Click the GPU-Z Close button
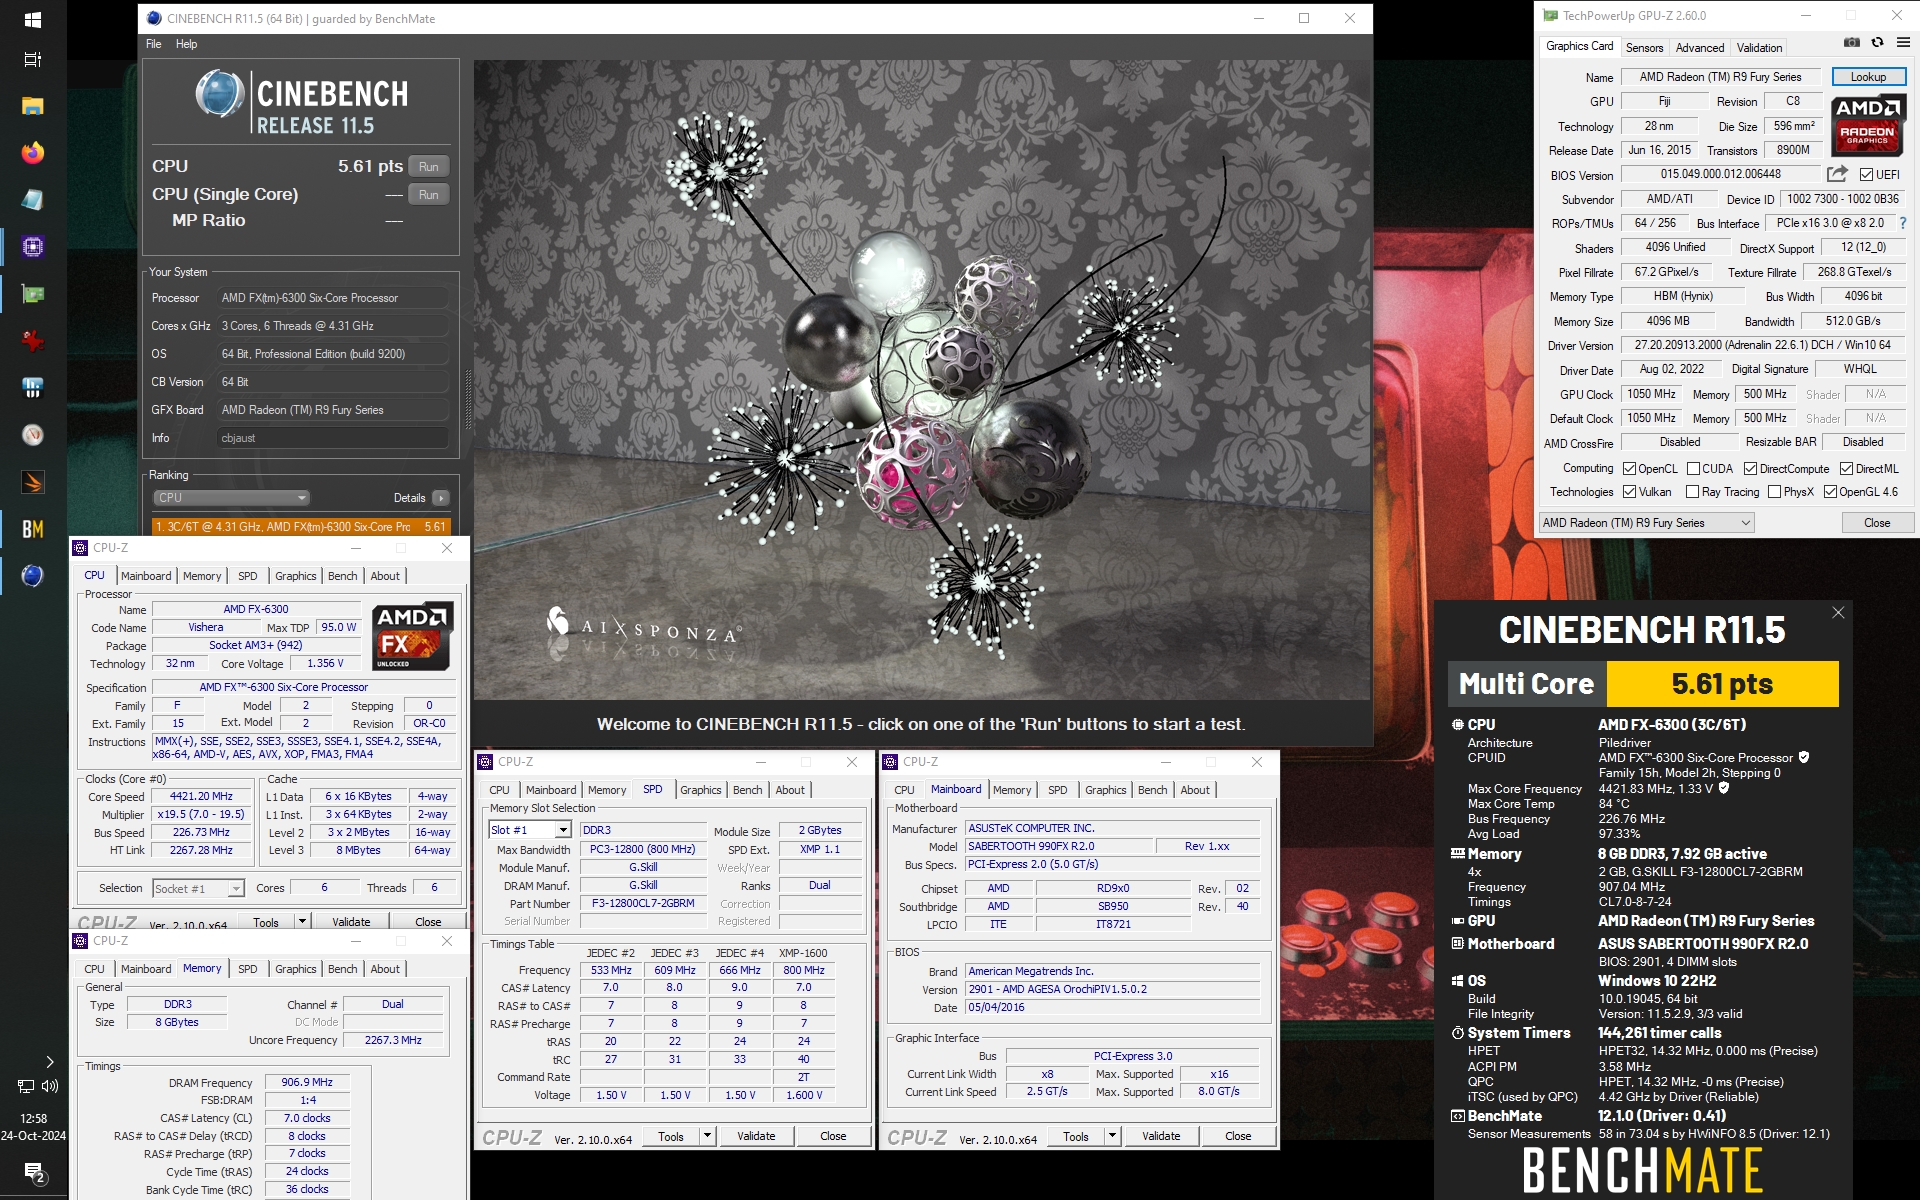Viewport: 1920px width, 1200px height. click(x=1877, y=523)
